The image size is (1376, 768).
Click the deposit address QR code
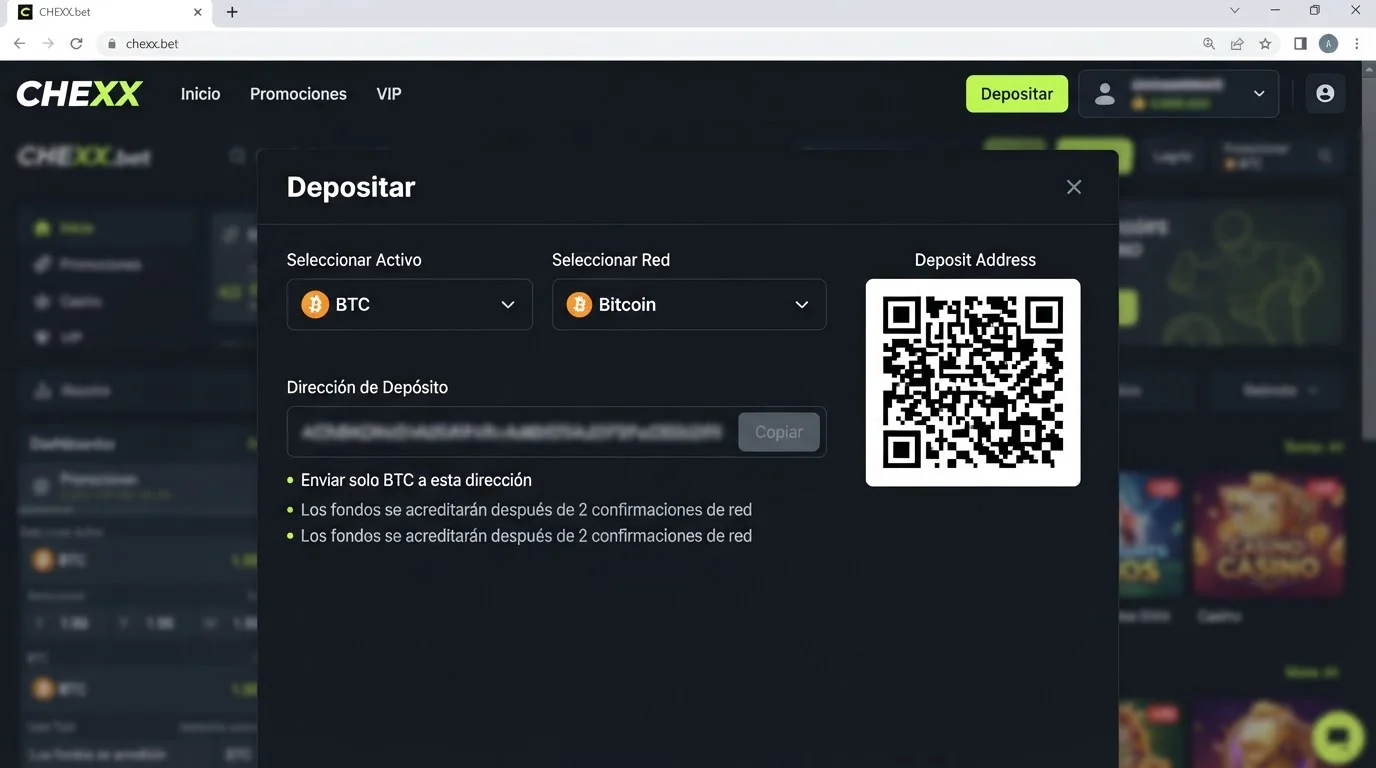click(x=973, y=383)
